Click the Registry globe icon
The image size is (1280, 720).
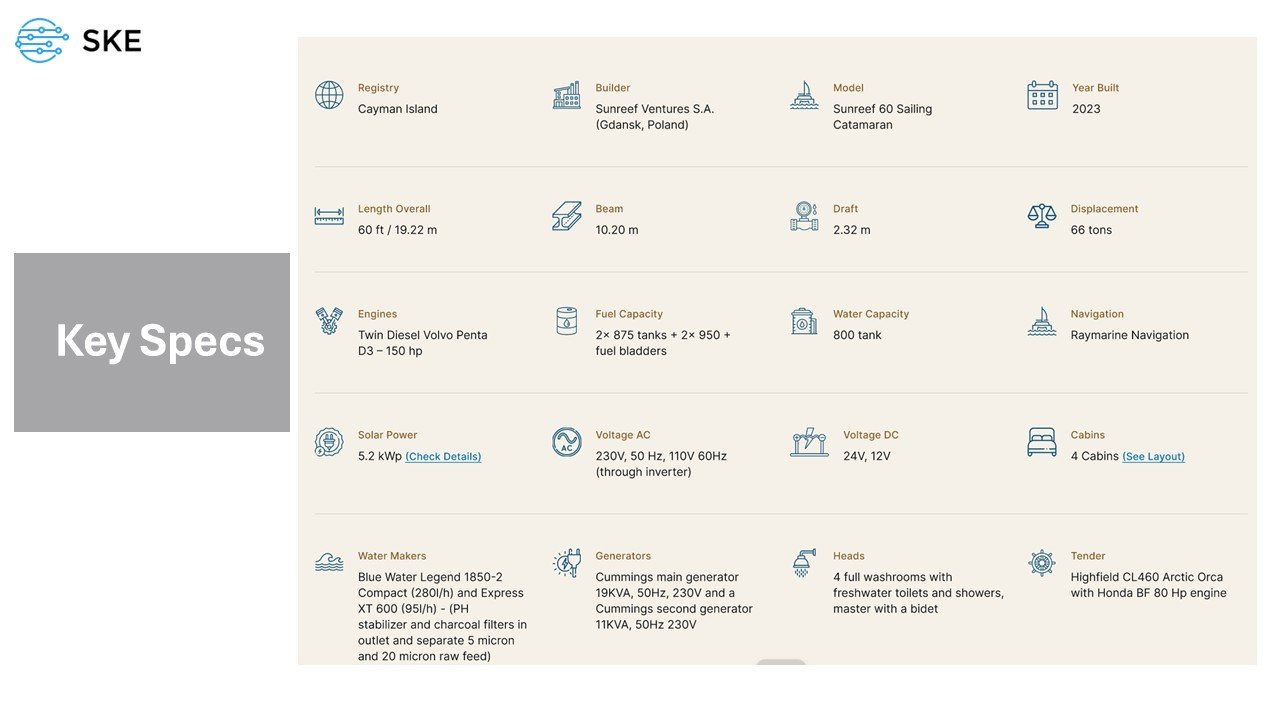point(329,95)
